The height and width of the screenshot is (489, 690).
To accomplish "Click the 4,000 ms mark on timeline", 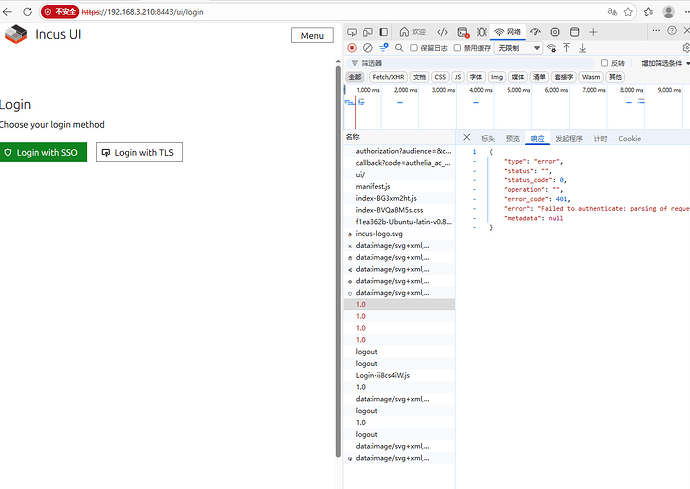I will (481, 90).
